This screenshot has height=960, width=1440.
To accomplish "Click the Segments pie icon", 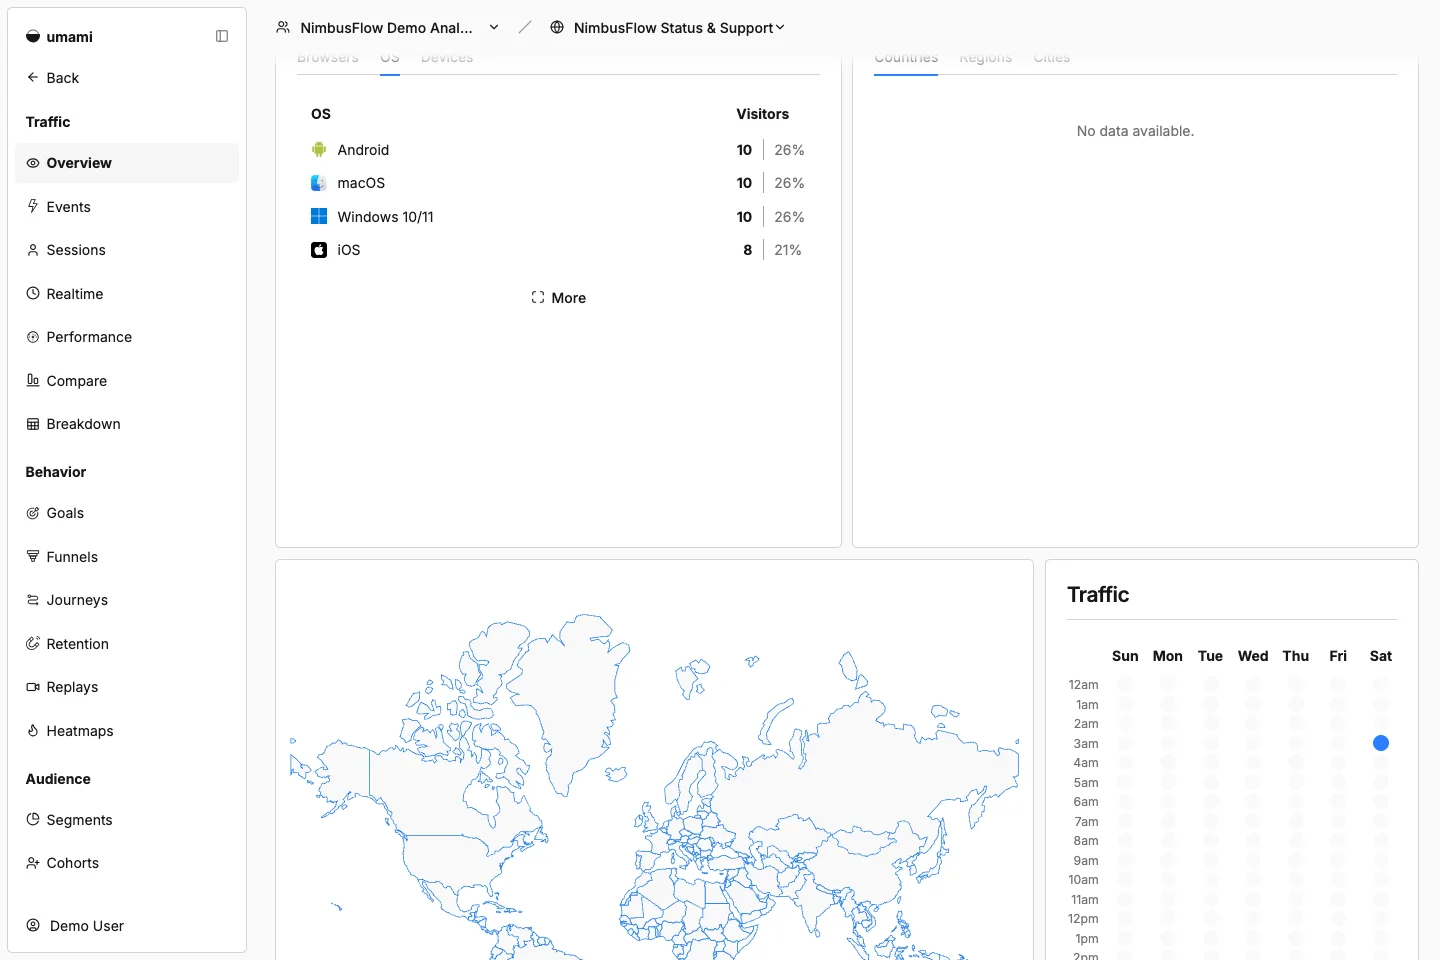I will (x=33, y=819).
